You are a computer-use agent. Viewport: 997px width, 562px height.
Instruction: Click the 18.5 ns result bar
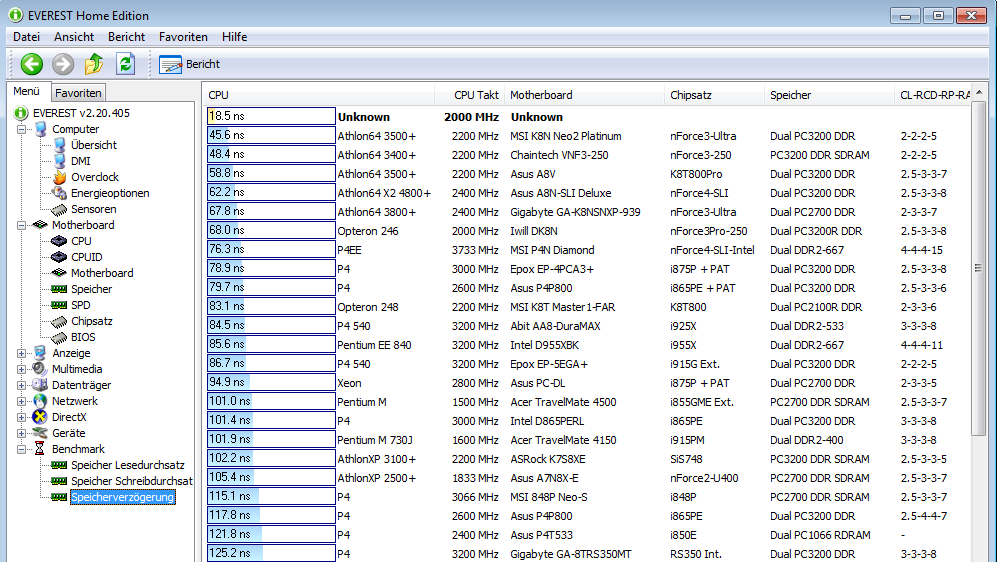[271, 116]
